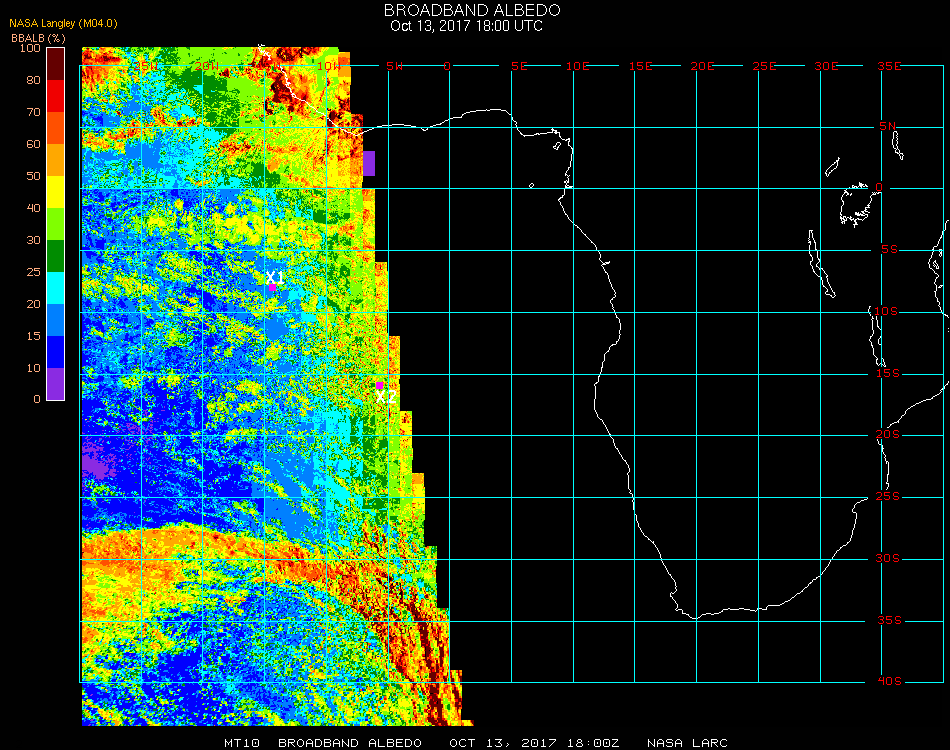Choose the dark green 25–30% legend swatch

(56, 256)
